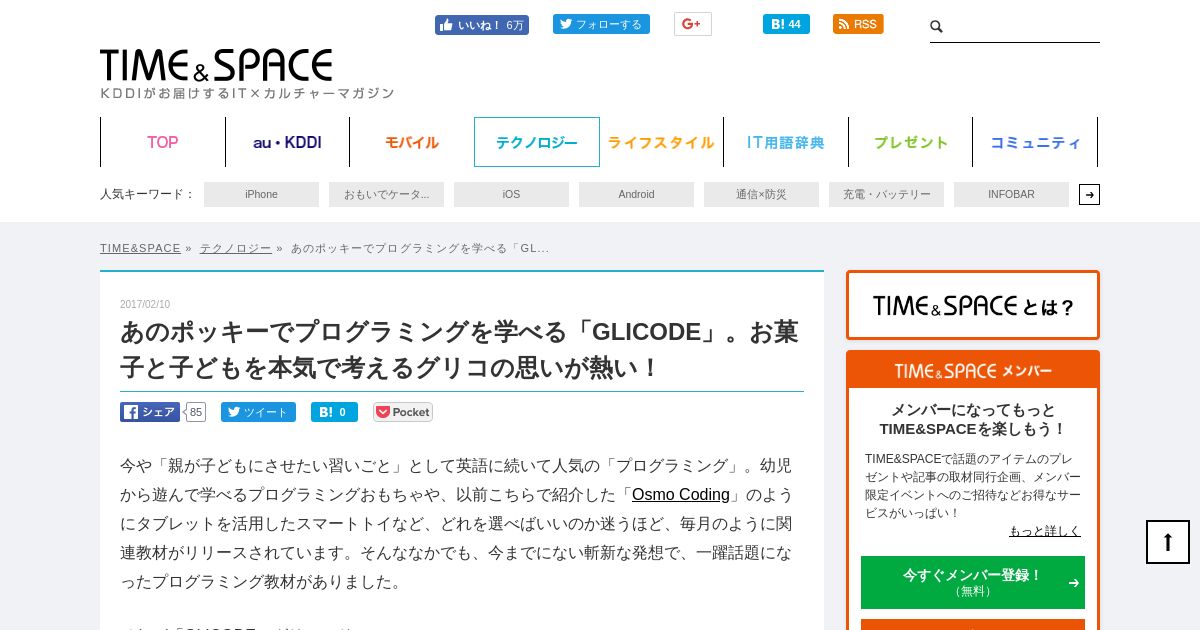Click the テクノロジー breadcrumb link
The height and width of the screenshot is (630, 1200).
coord(235,248)
